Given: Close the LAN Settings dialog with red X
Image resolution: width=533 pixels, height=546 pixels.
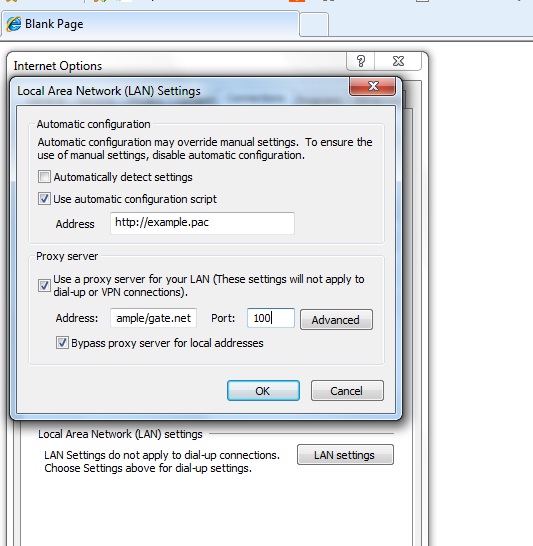Looking at the screenshot, I should [x=373, y=86].
